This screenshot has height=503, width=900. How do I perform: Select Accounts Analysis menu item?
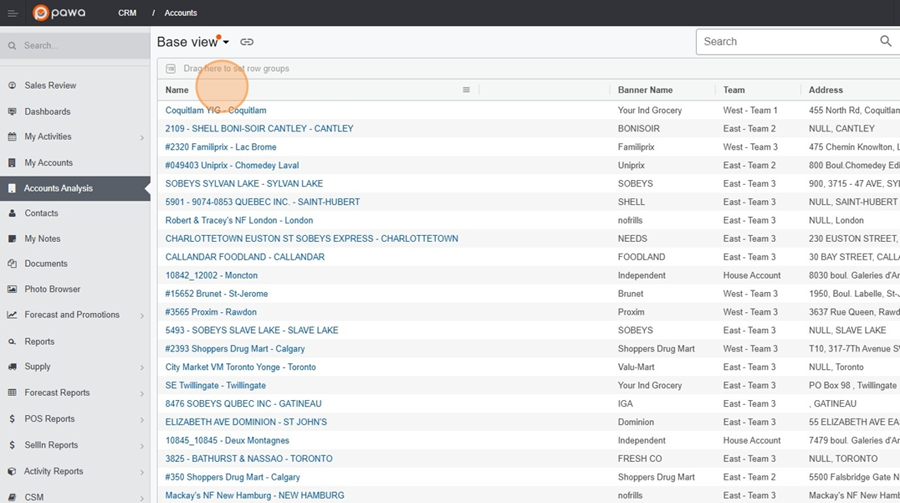click(x=58, y=188)
